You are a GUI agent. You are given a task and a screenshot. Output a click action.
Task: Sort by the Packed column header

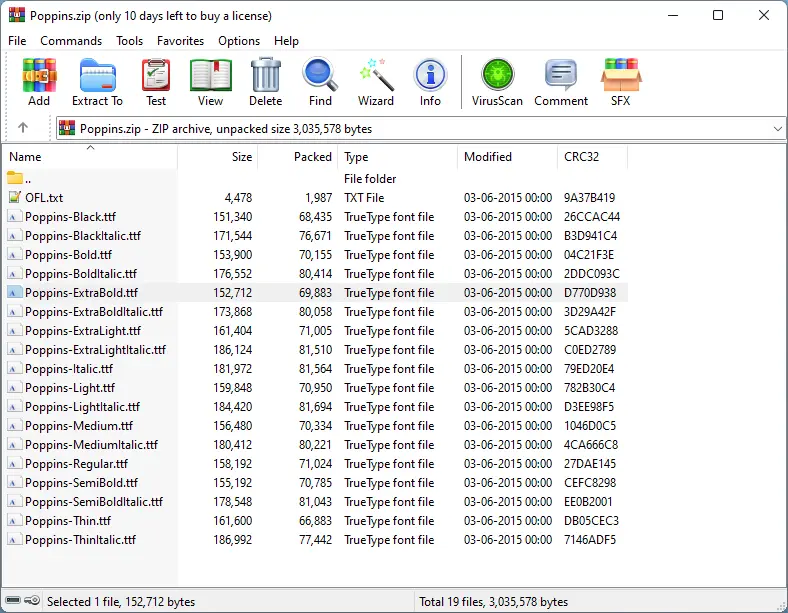point(298,157)
